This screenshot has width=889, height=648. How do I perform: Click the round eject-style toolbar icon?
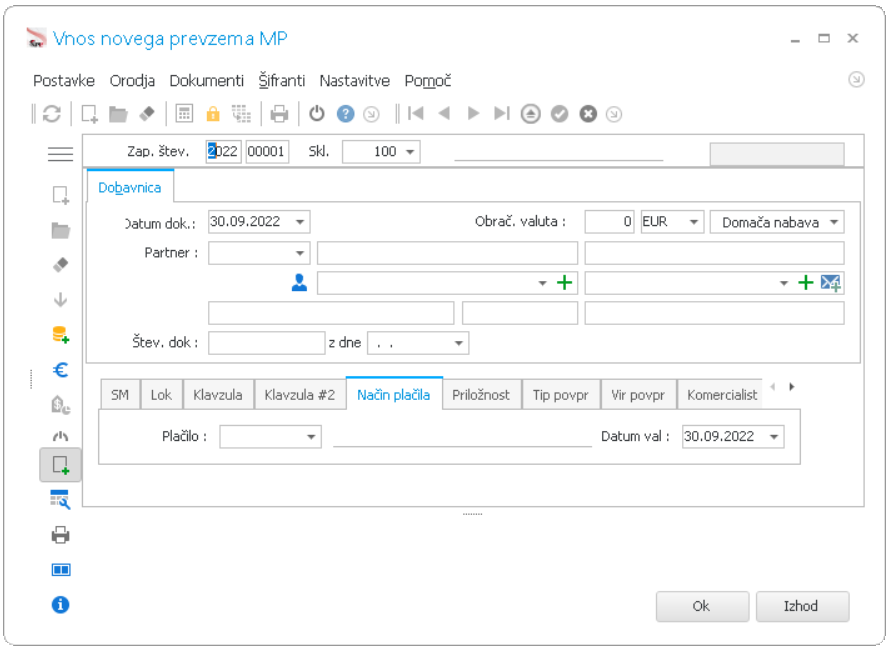pyautogui.click(x=531, y=114)
